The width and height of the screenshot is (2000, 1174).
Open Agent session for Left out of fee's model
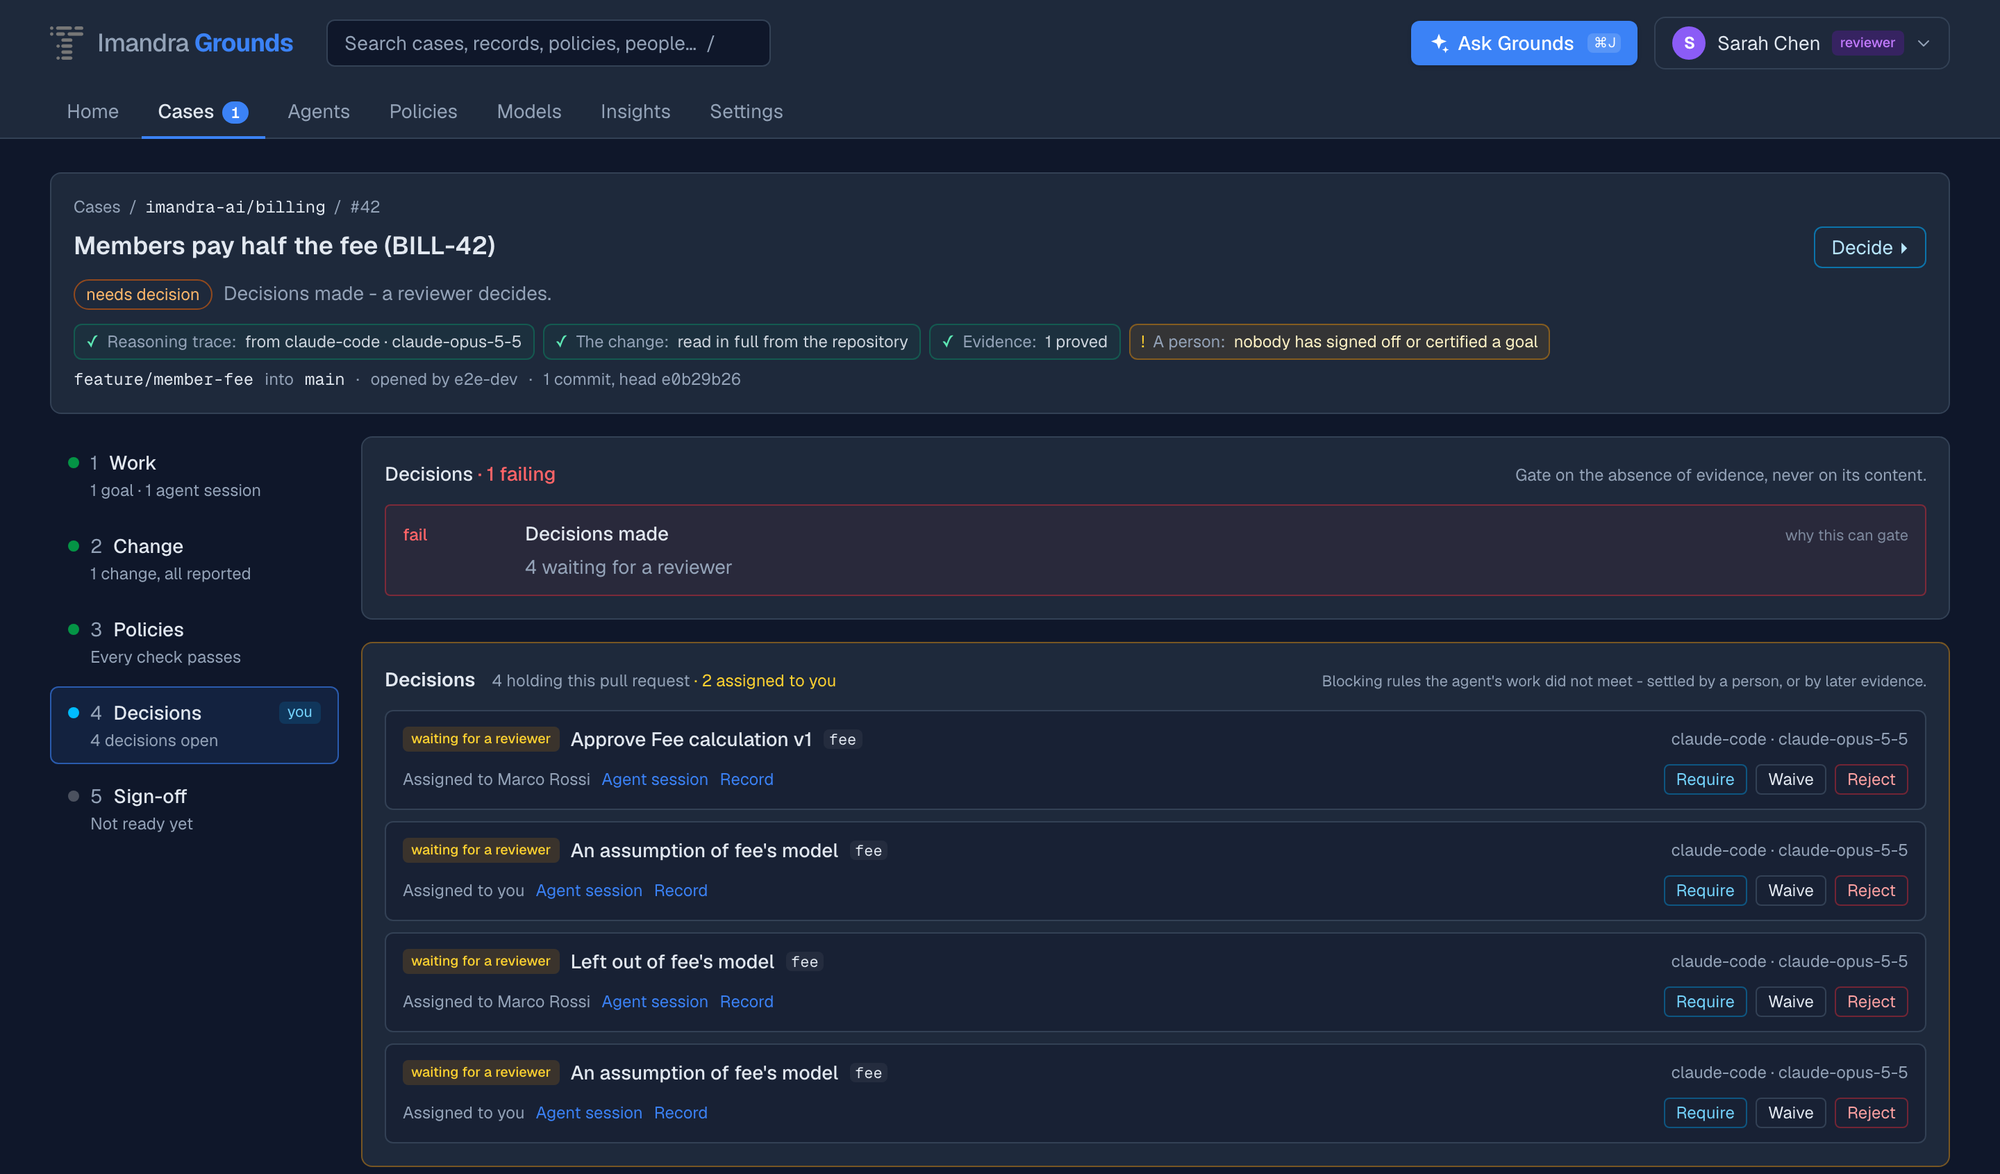(655, 1001)
